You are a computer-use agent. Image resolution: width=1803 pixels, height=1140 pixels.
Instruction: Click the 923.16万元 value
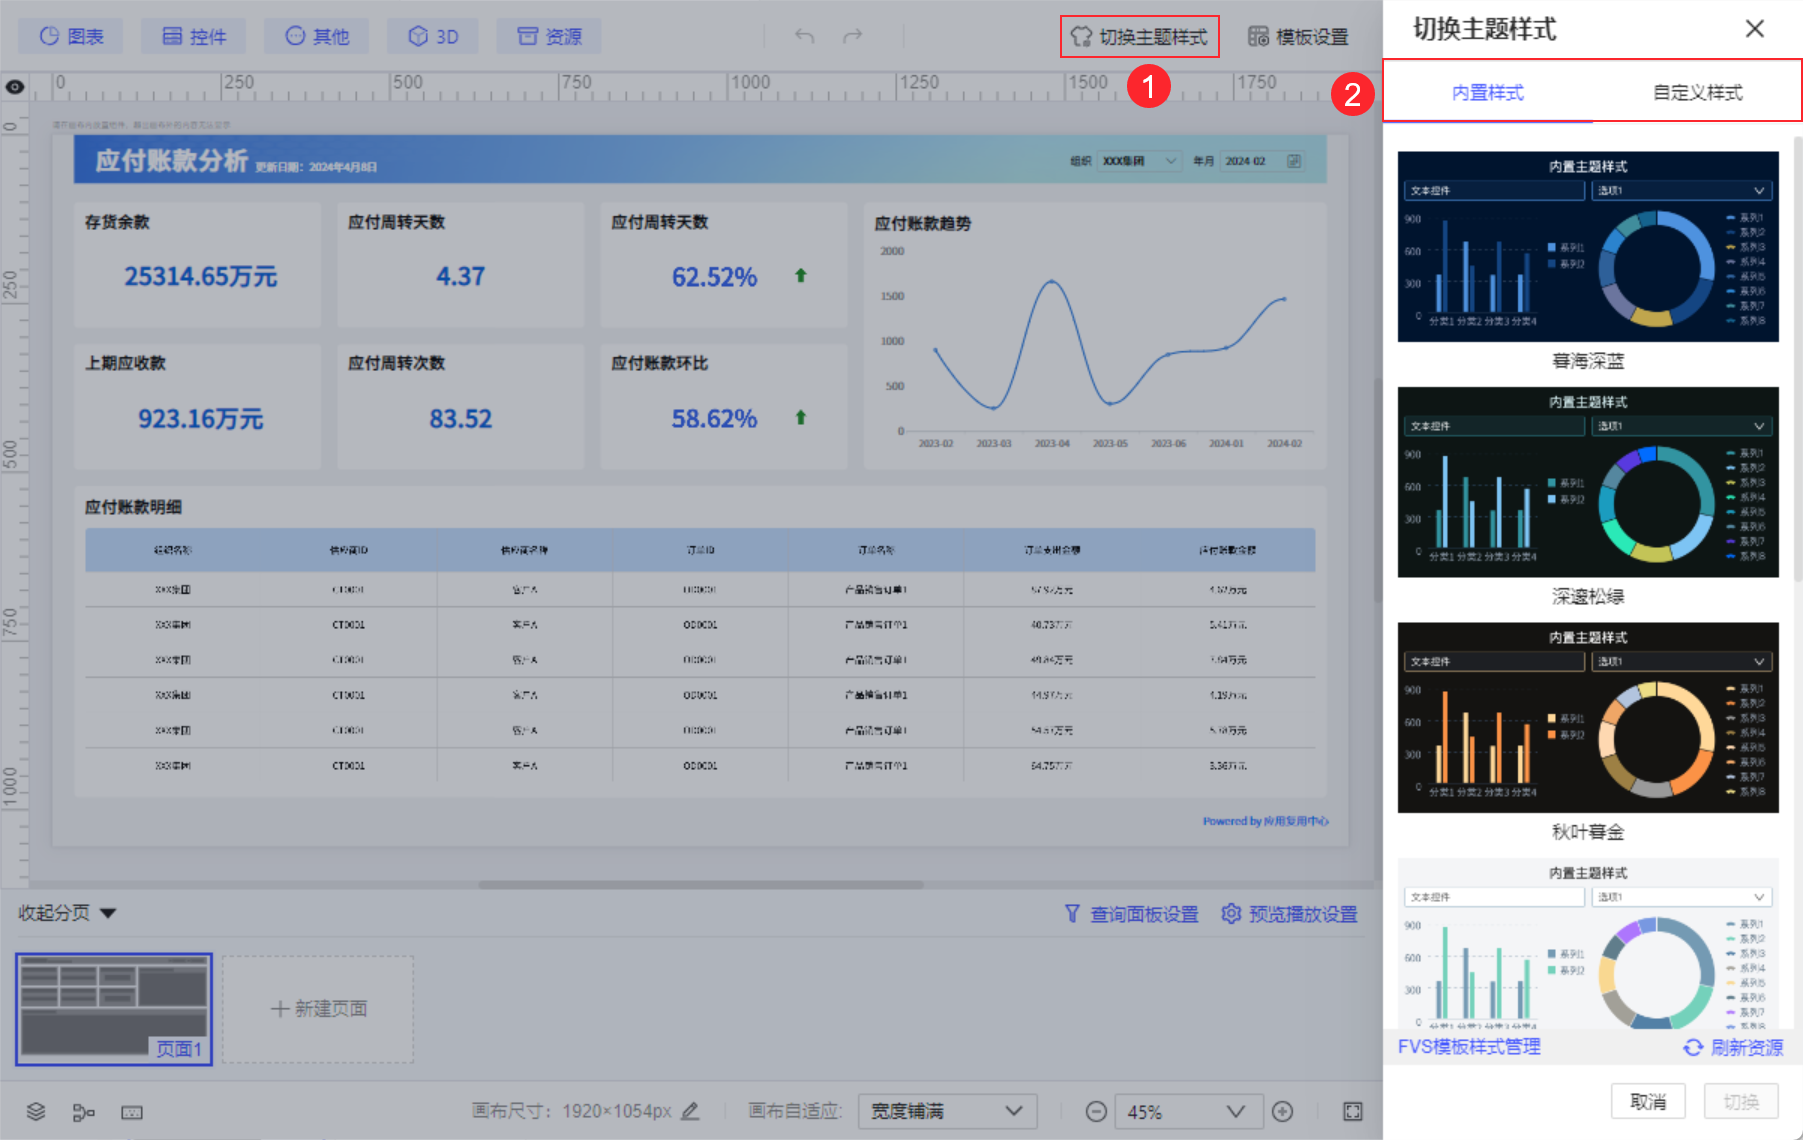(x=200, y=418)
